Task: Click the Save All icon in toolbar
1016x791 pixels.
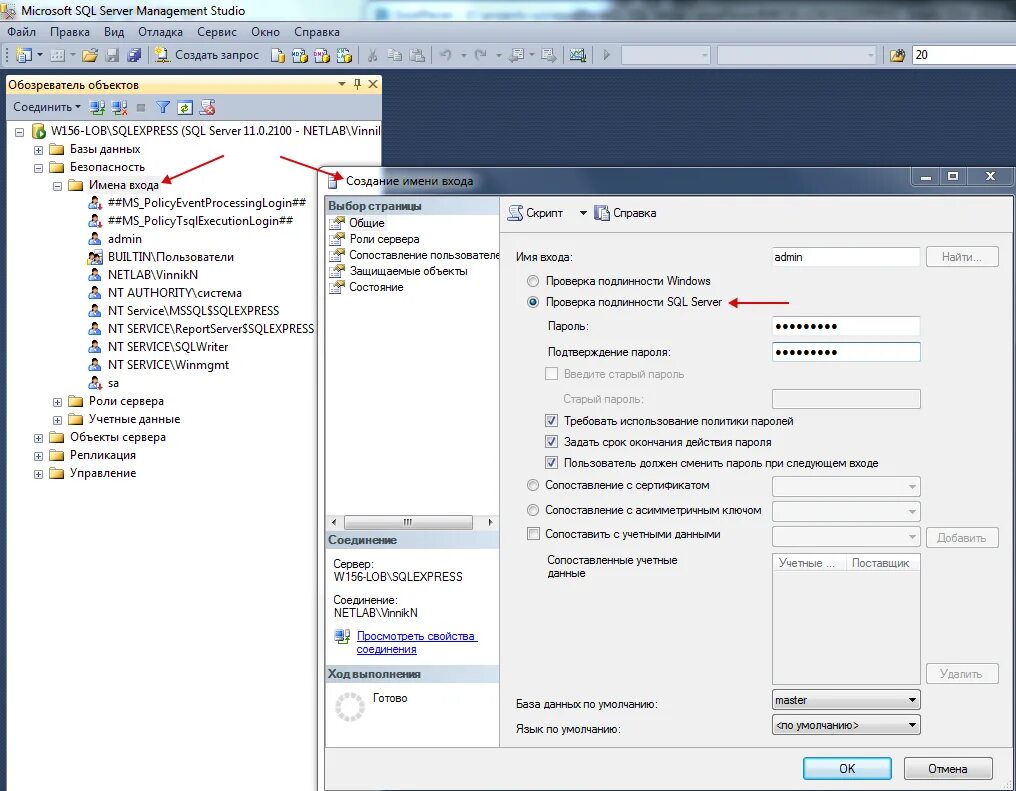Action: click(134, 55)
